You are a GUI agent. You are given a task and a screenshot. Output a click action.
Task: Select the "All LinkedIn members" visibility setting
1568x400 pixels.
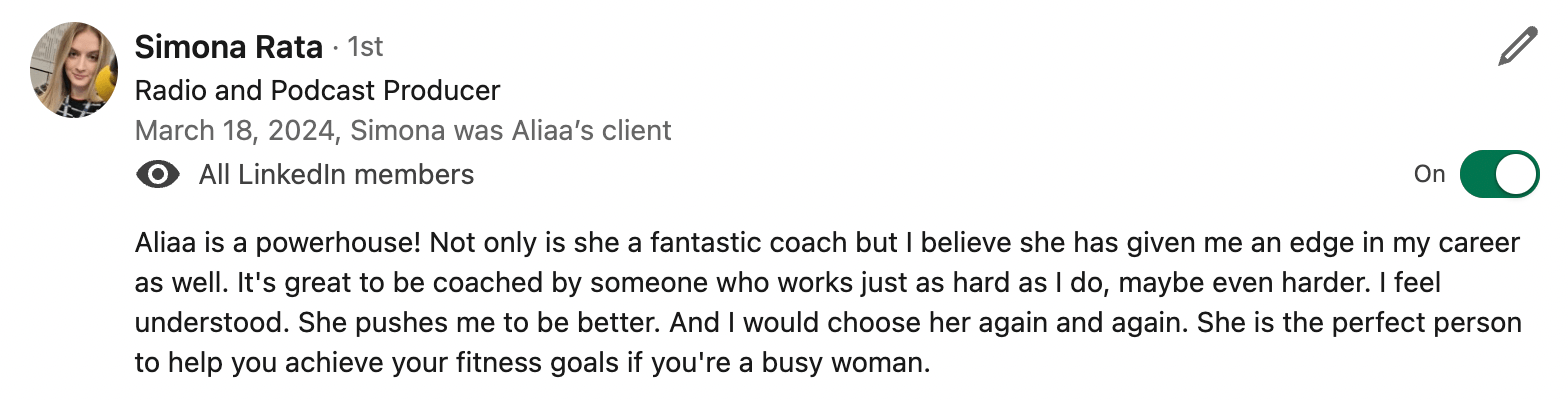tap(336, 175)
